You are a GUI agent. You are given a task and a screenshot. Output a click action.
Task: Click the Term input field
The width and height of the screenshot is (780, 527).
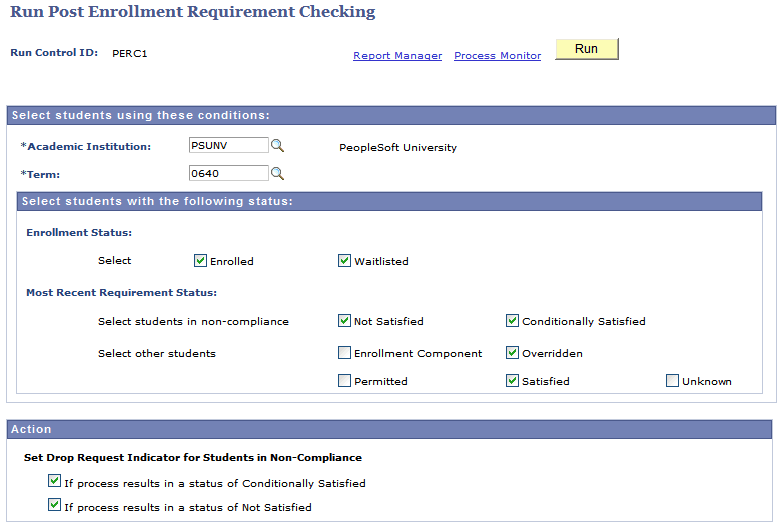(228, 173)
